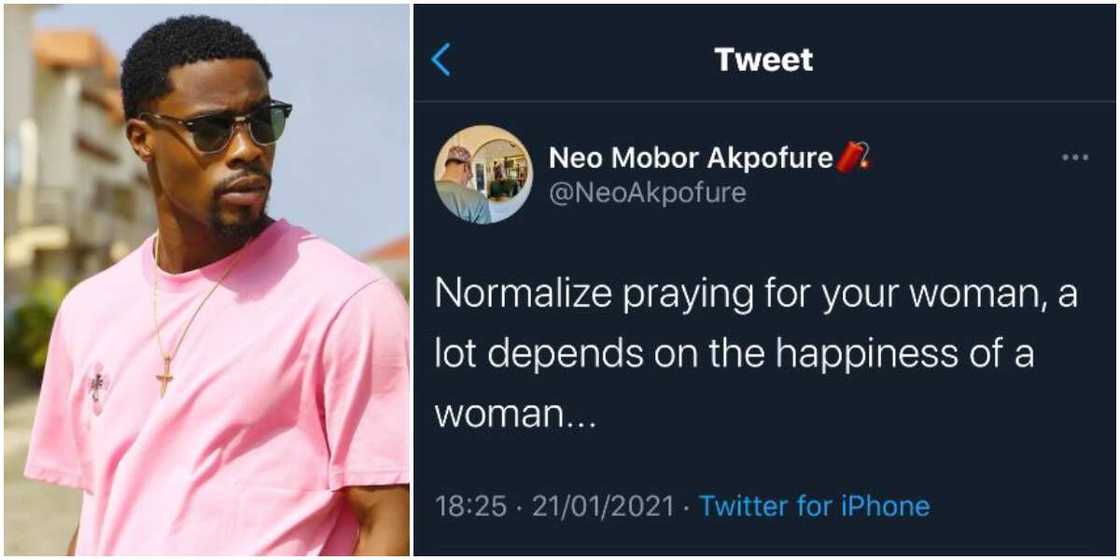Open the three-dot more options menu

coord(1075,158)
